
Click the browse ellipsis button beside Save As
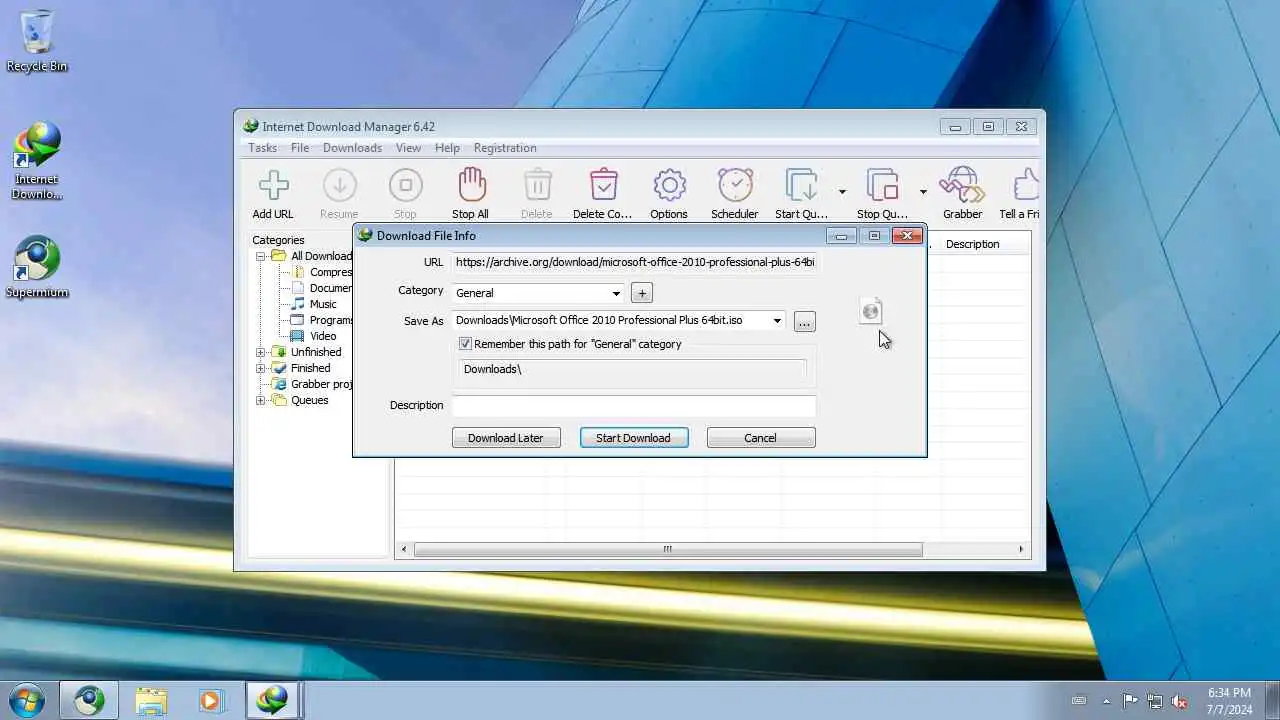tap(805, 322)
